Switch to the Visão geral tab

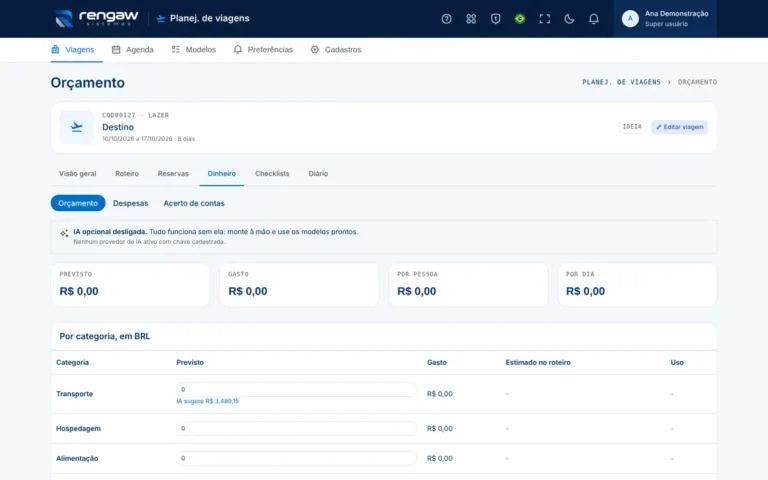(77, 173)
